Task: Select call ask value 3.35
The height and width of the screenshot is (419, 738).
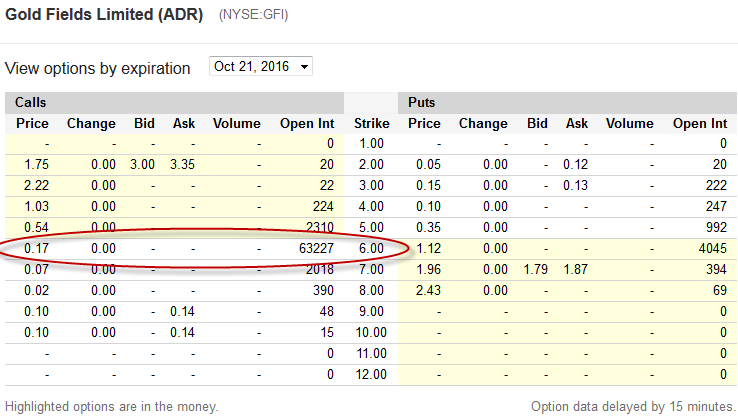Action: point(182,164)
